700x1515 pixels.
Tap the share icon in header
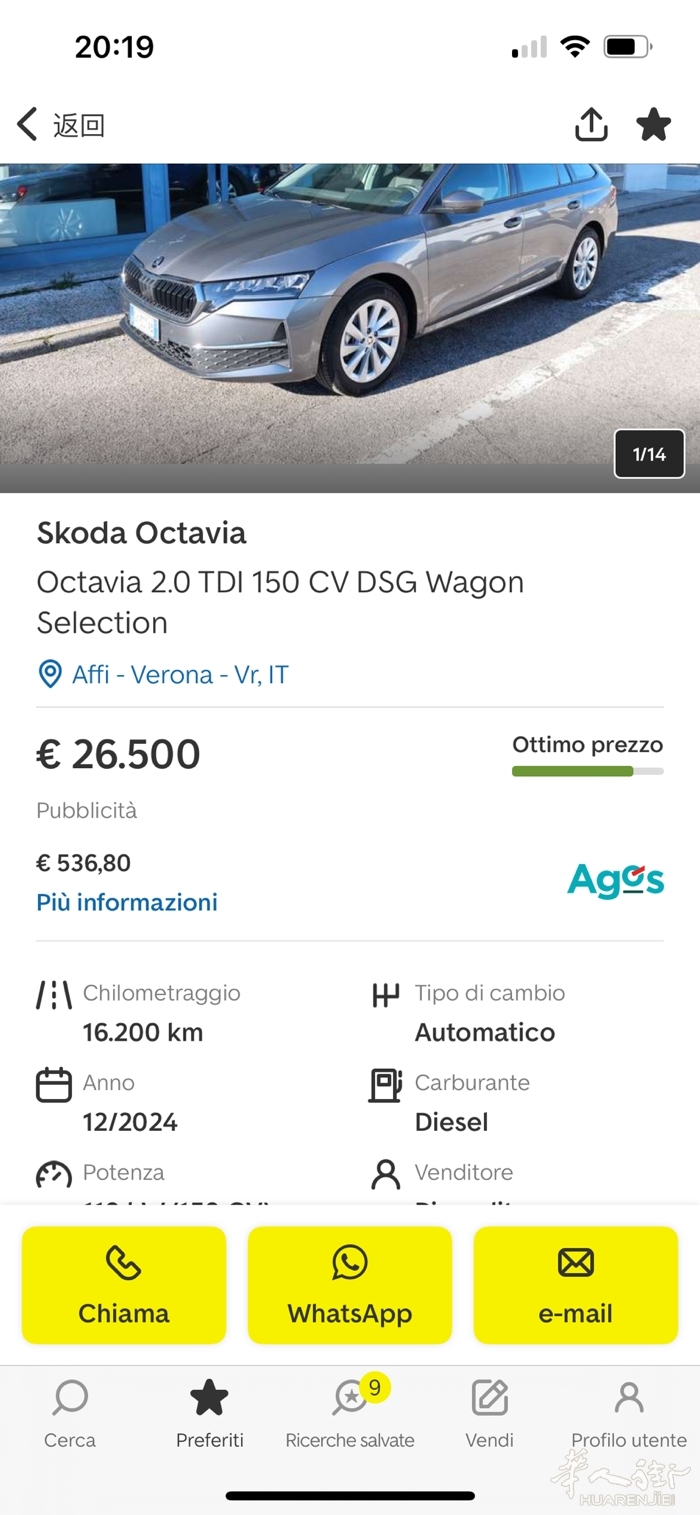[x=591, y=125]
